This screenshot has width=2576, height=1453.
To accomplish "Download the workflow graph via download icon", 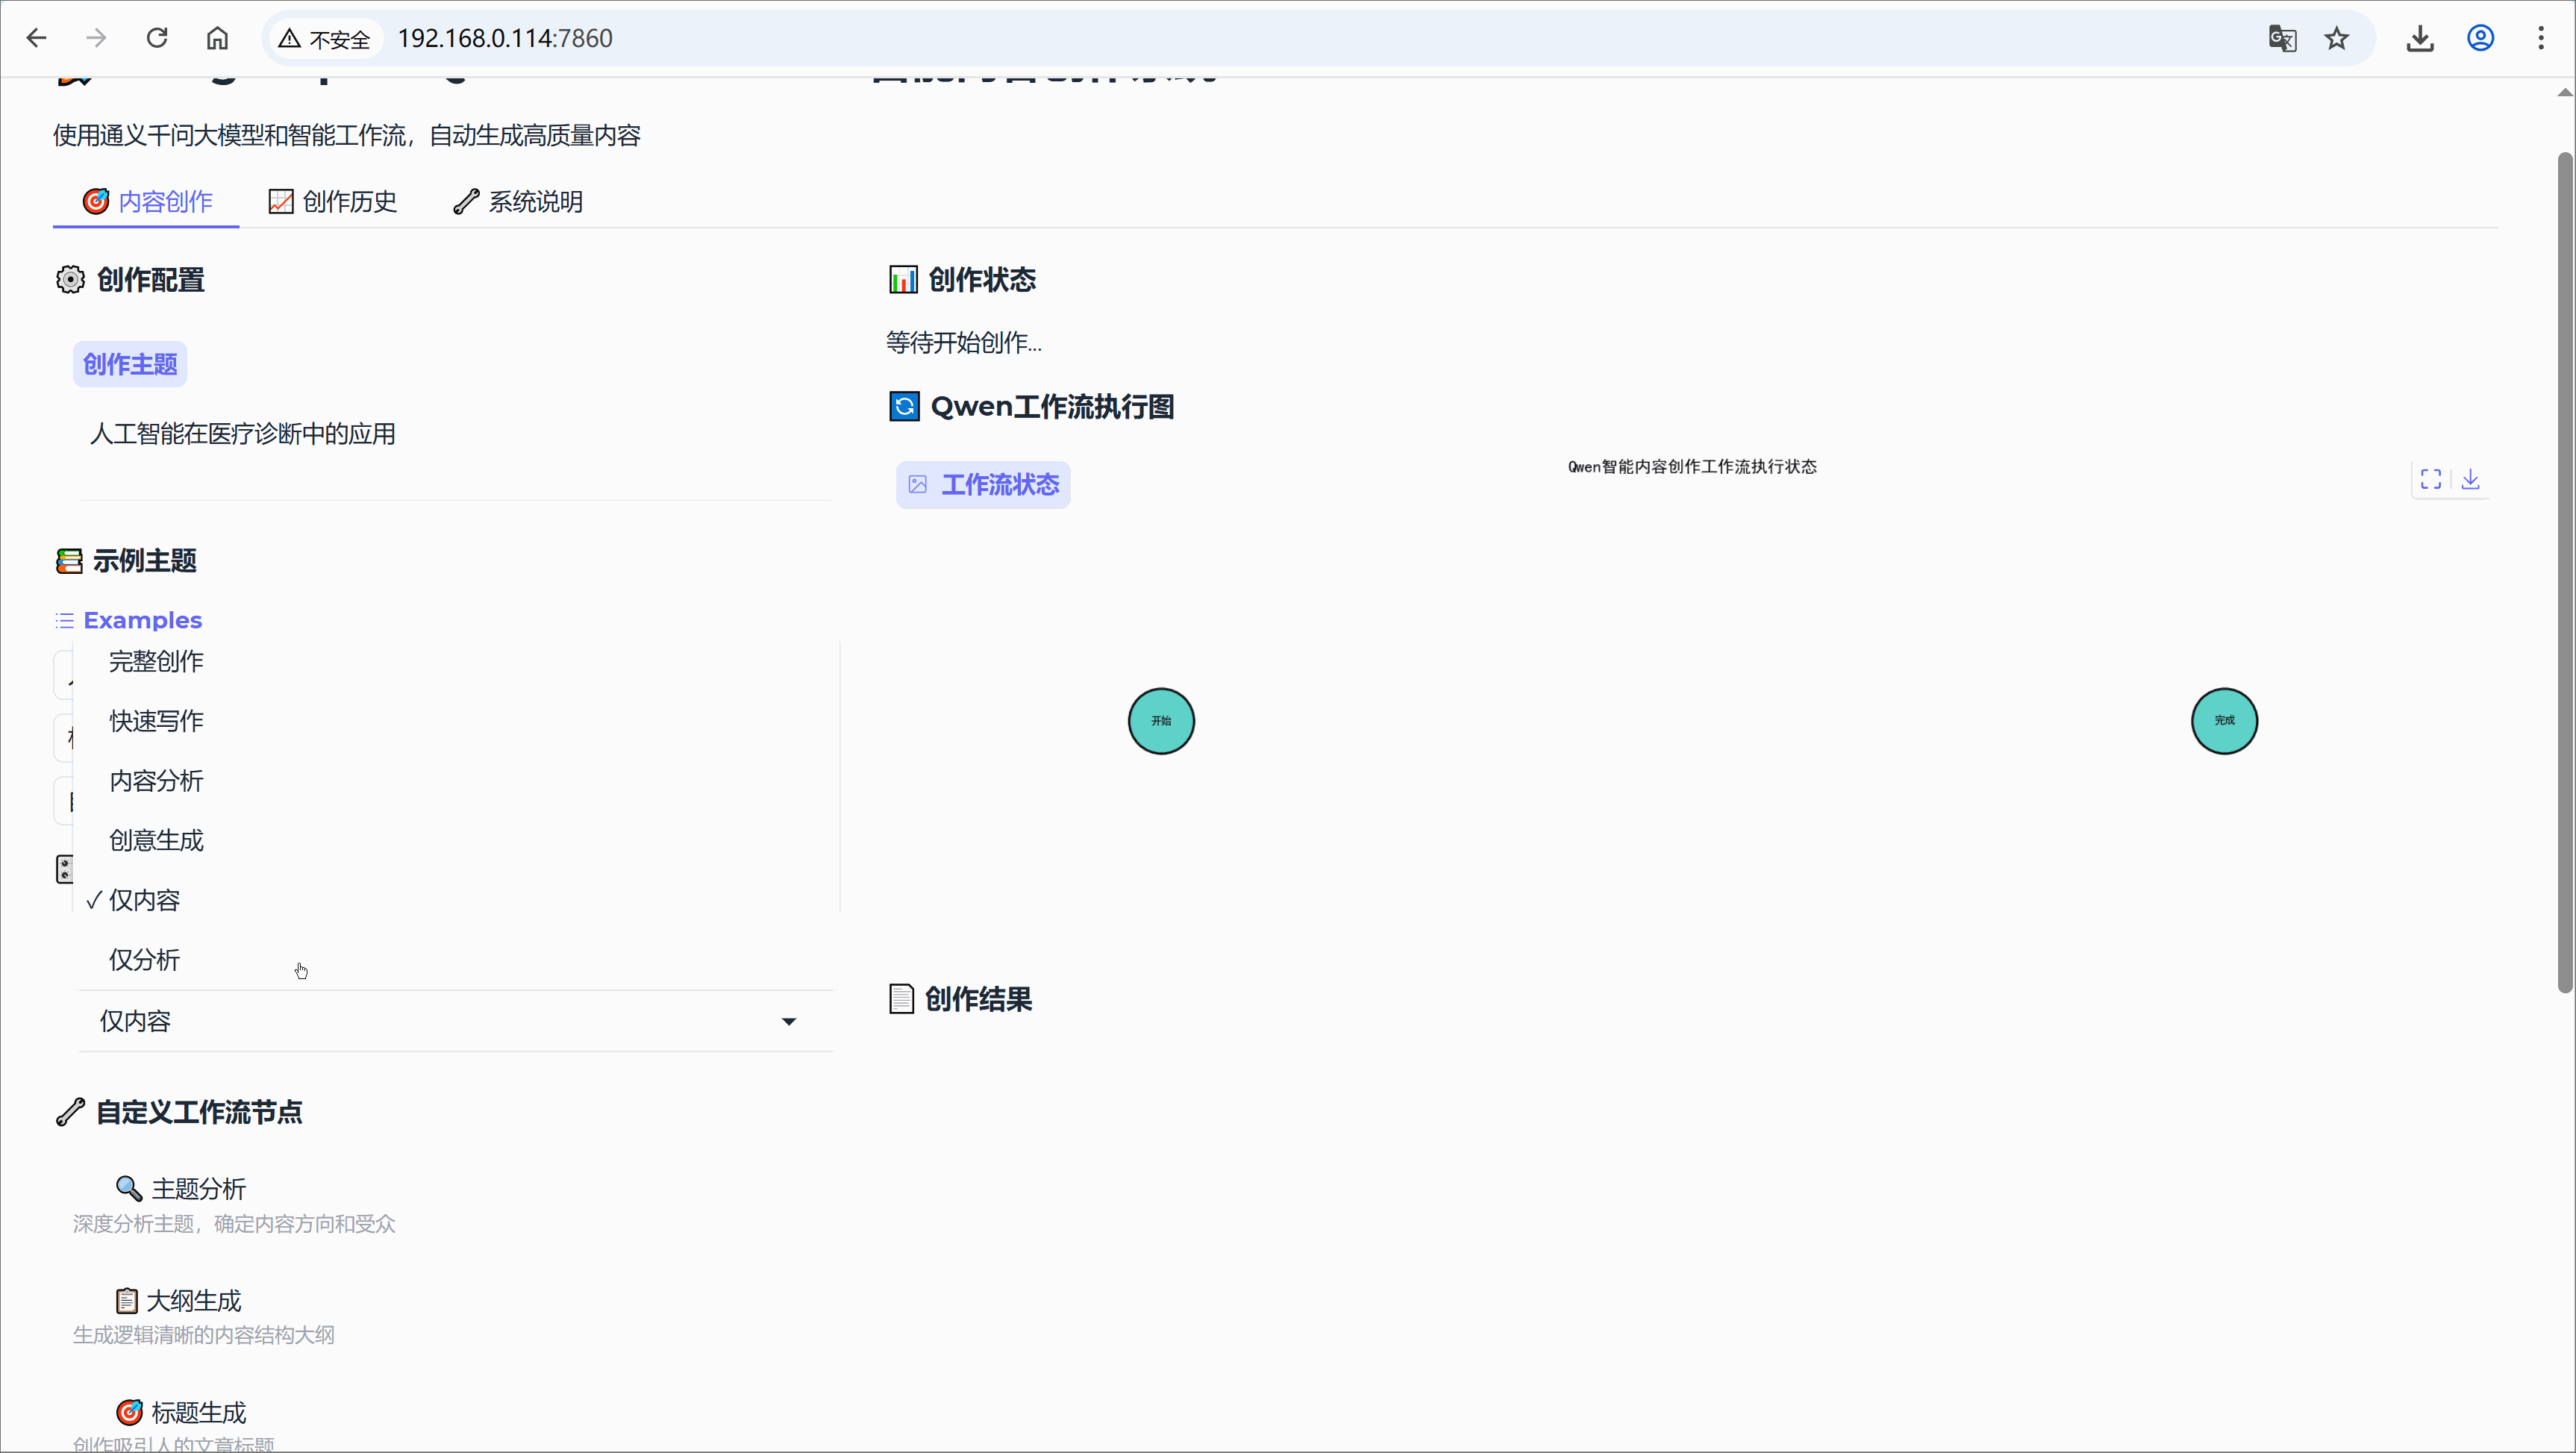I will point(2471,479).
